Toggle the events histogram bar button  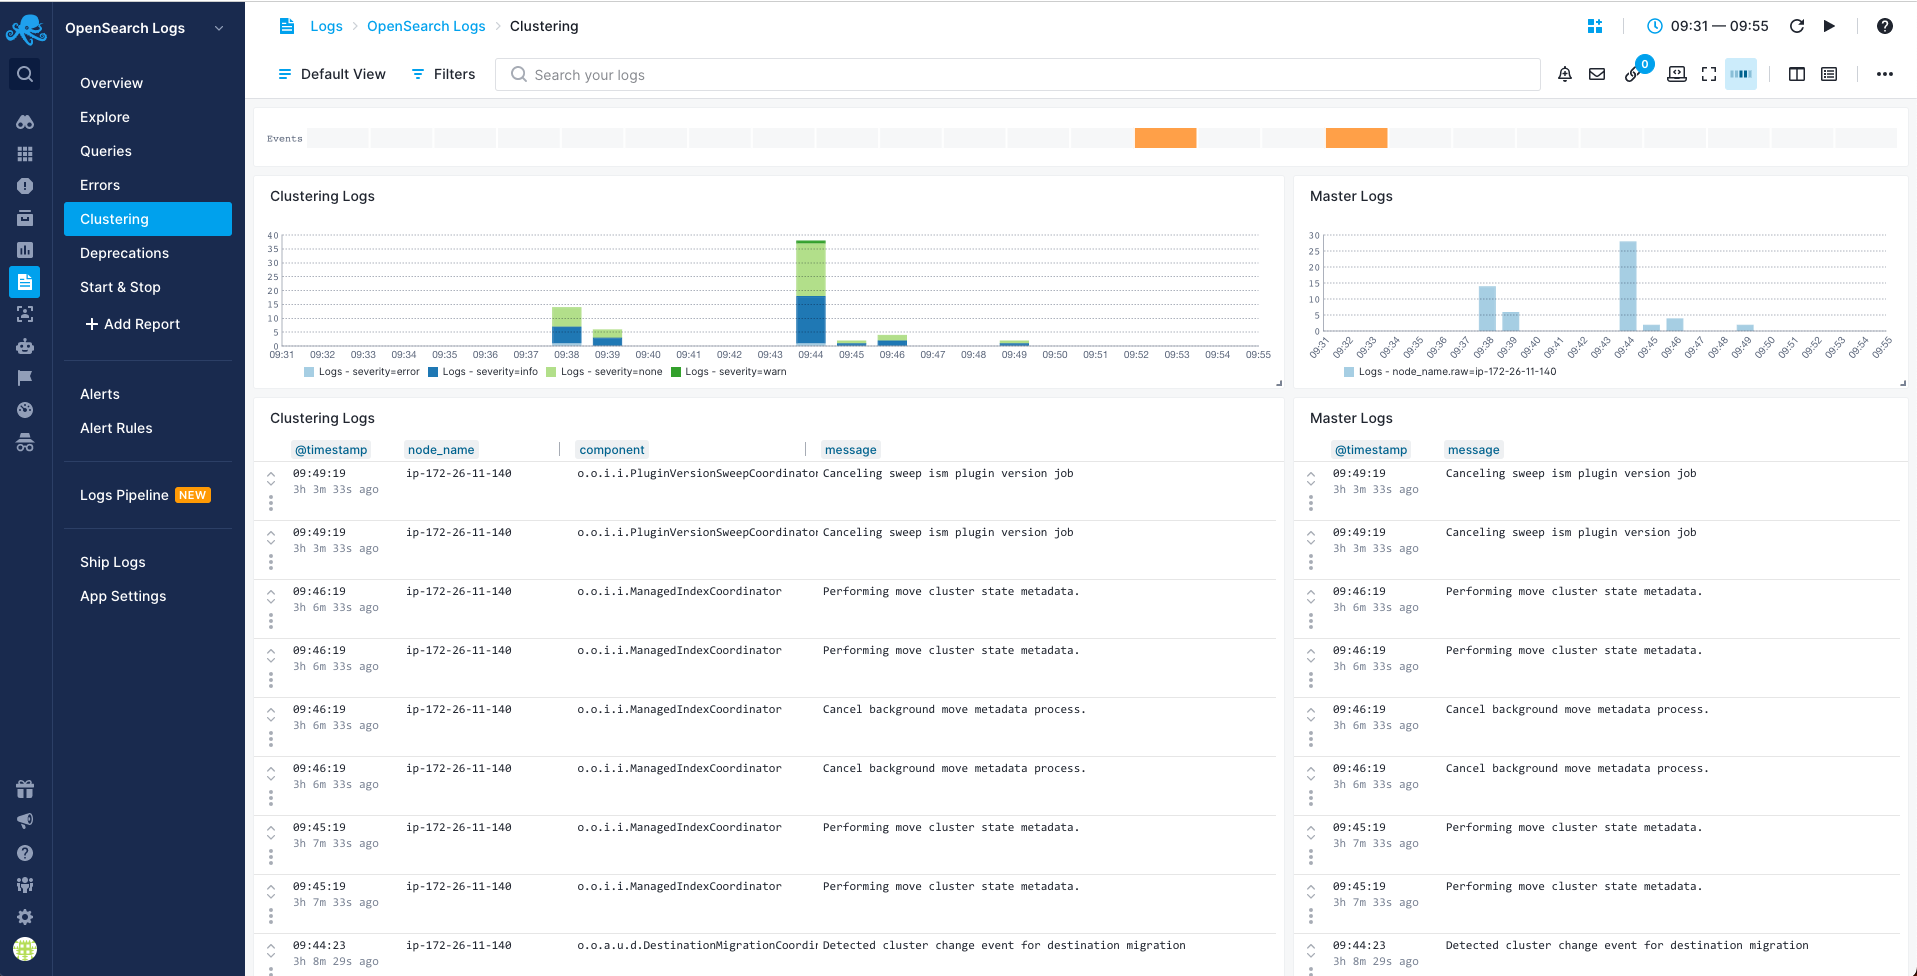point(1741,74)
